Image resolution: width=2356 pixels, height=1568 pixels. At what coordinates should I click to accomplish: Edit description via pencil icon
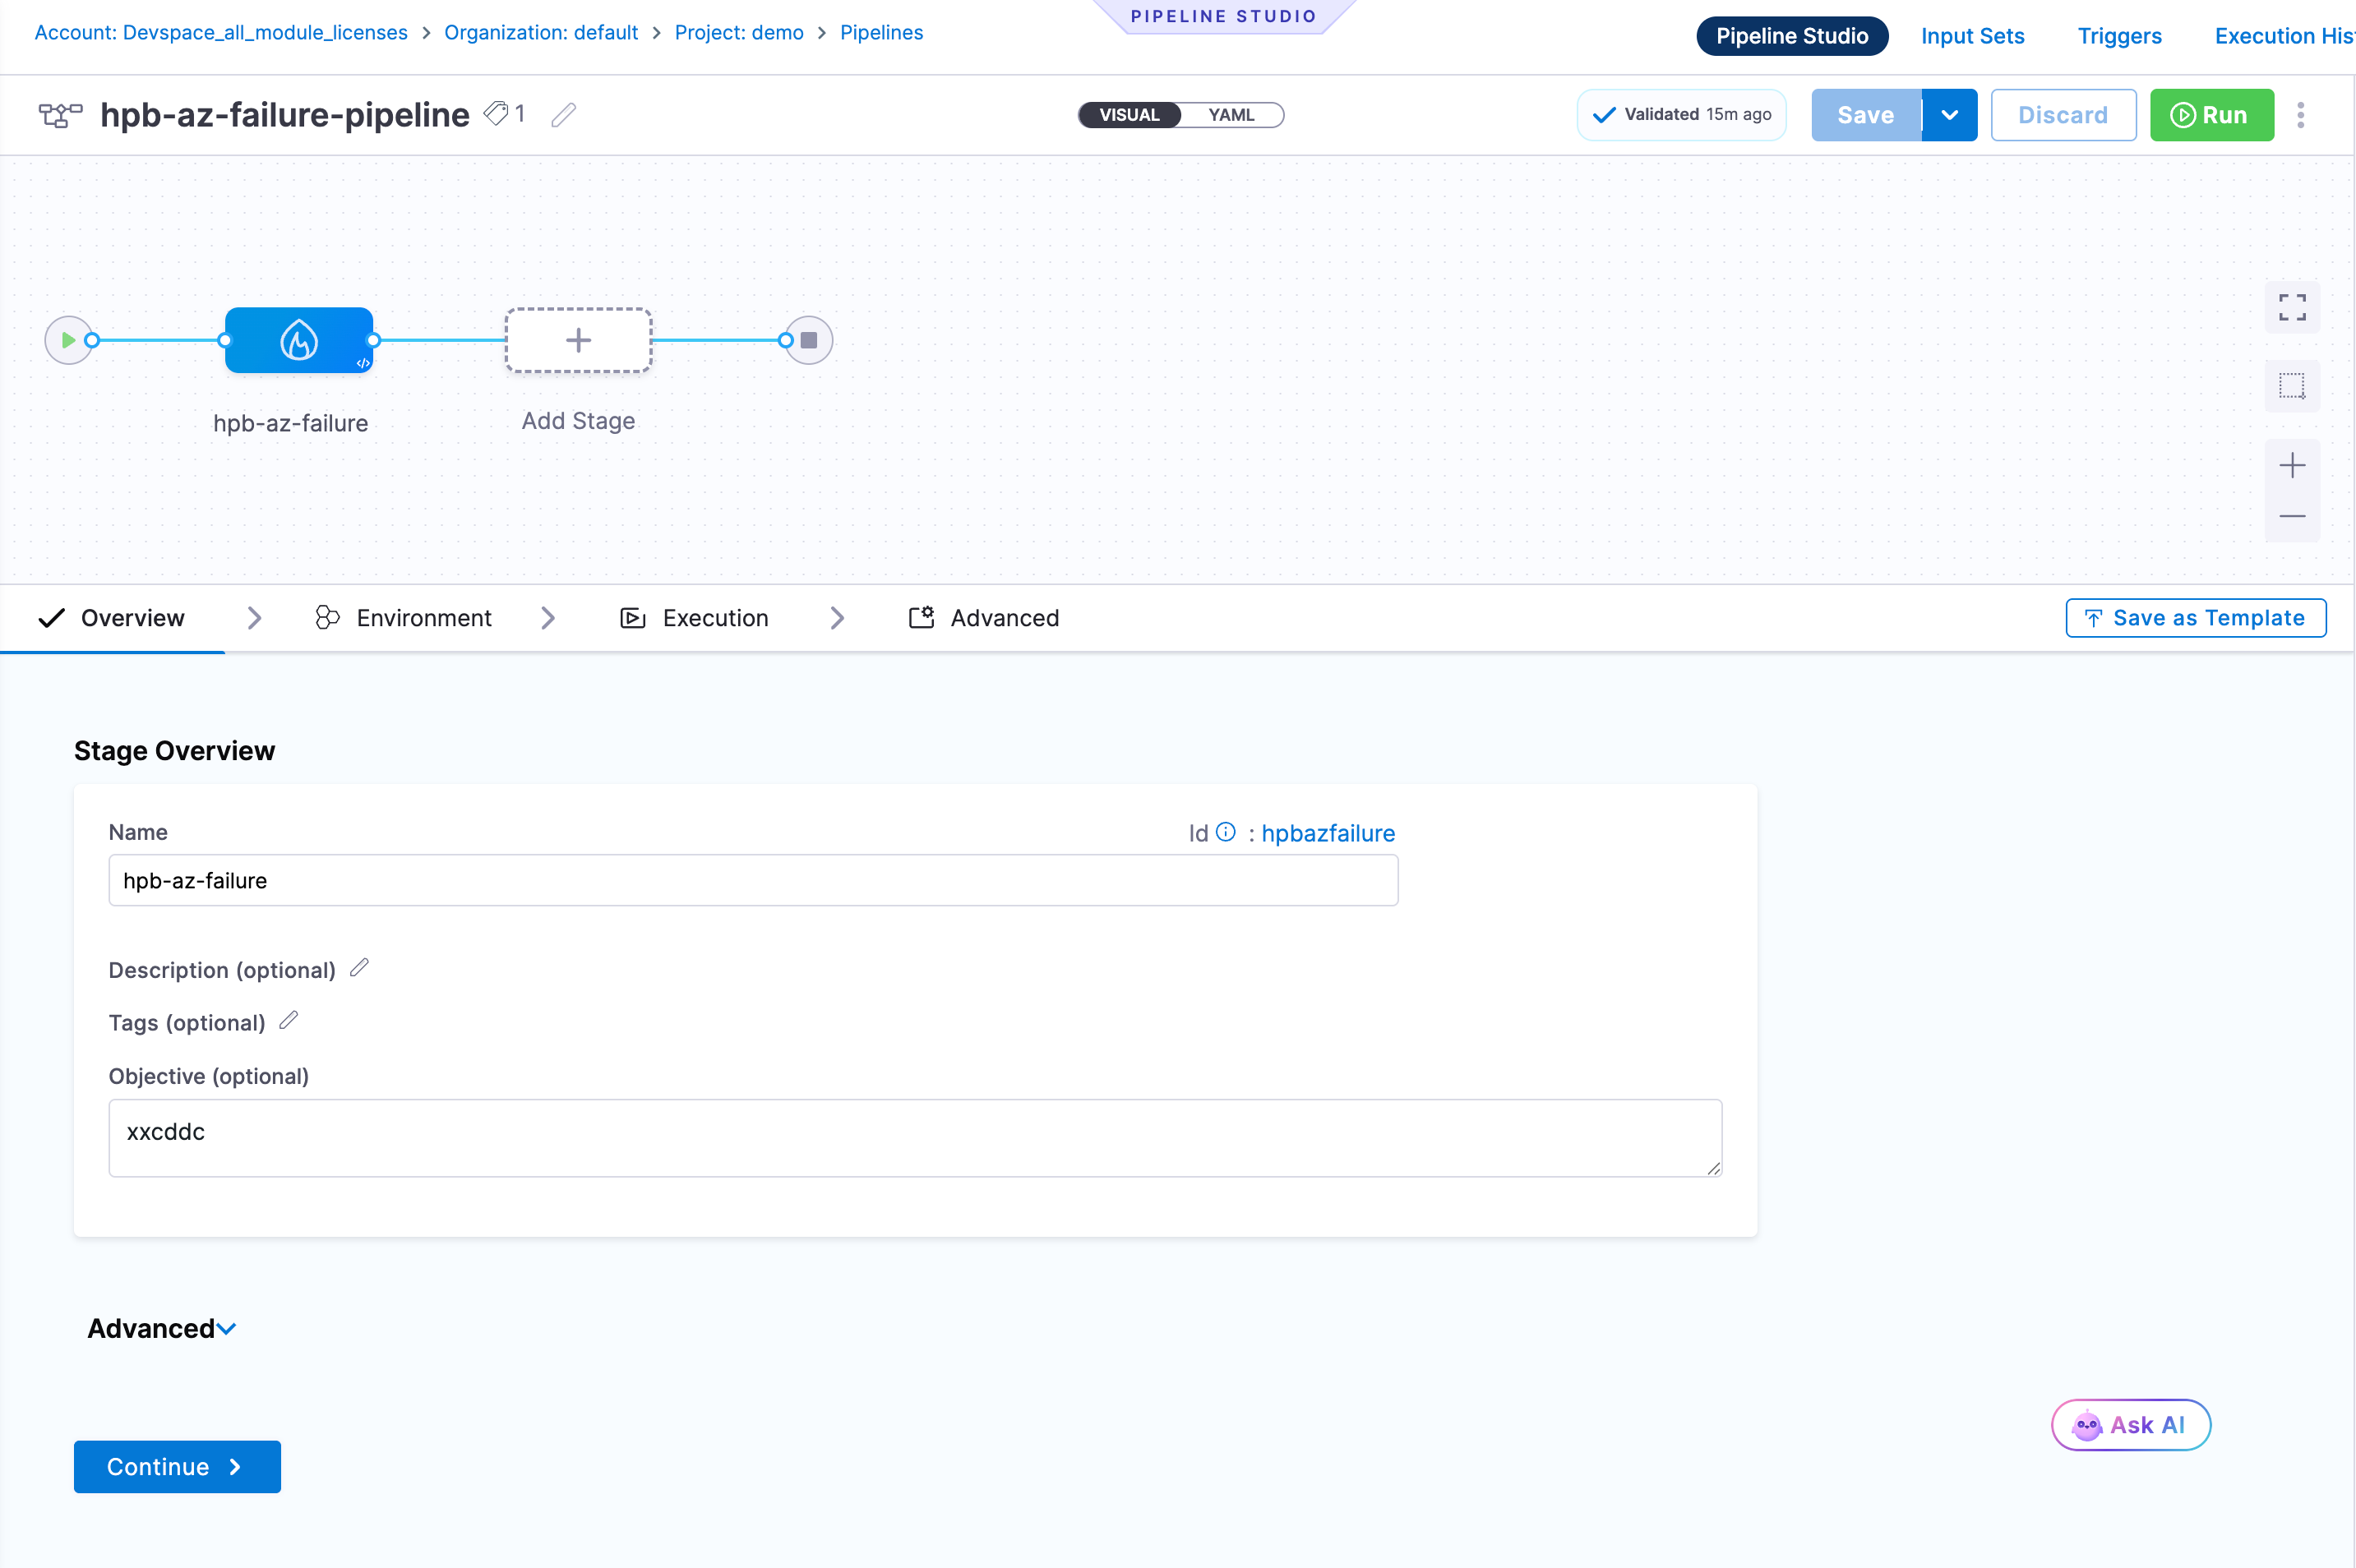click(360, 968)
